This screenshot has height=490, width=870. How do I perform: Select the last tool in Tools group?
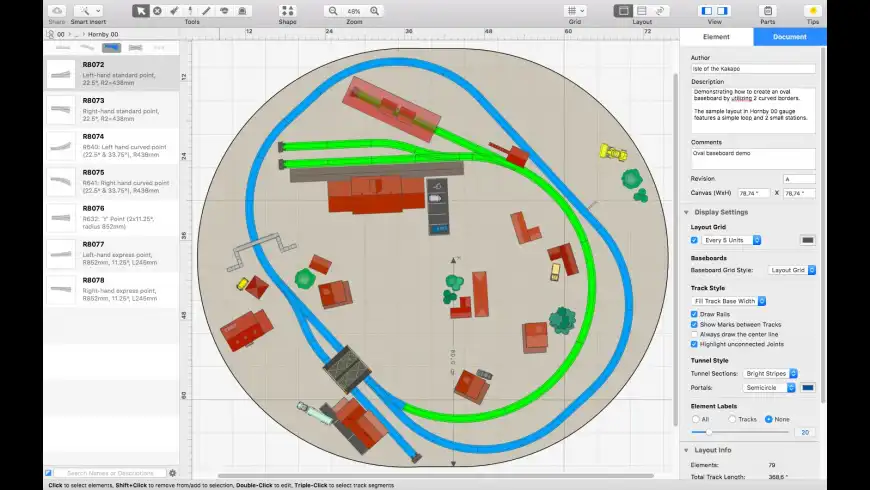[x=242, y=11]
